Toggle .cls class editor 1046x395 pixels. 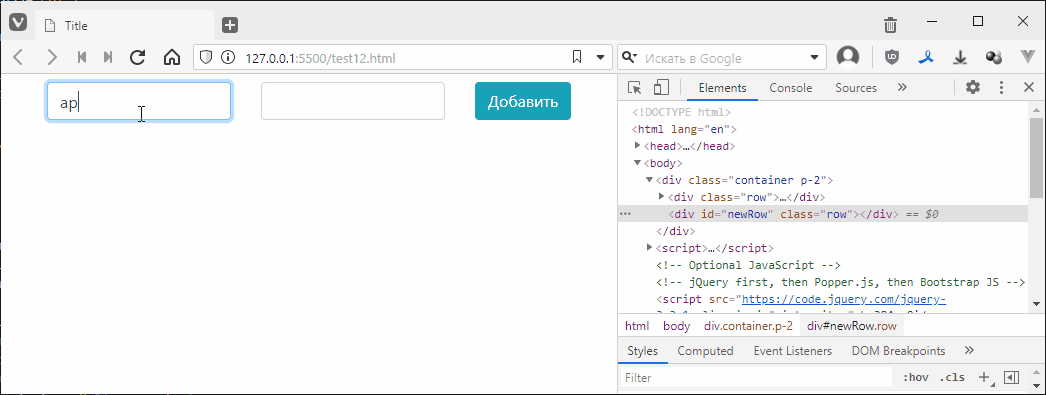coord(952,378)
